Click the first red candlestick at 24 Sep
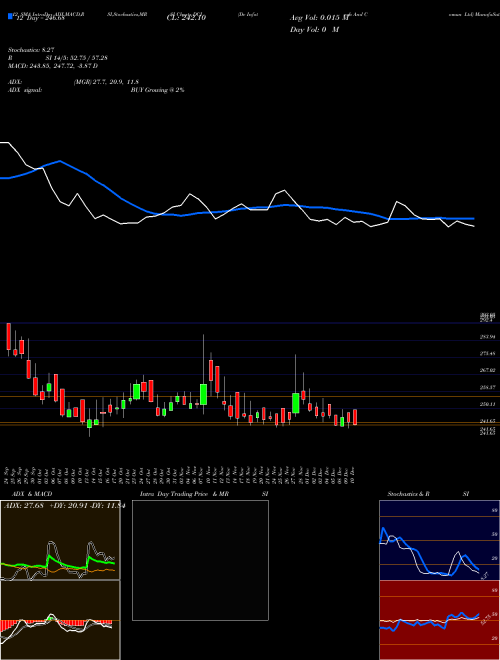 point(8,336)
